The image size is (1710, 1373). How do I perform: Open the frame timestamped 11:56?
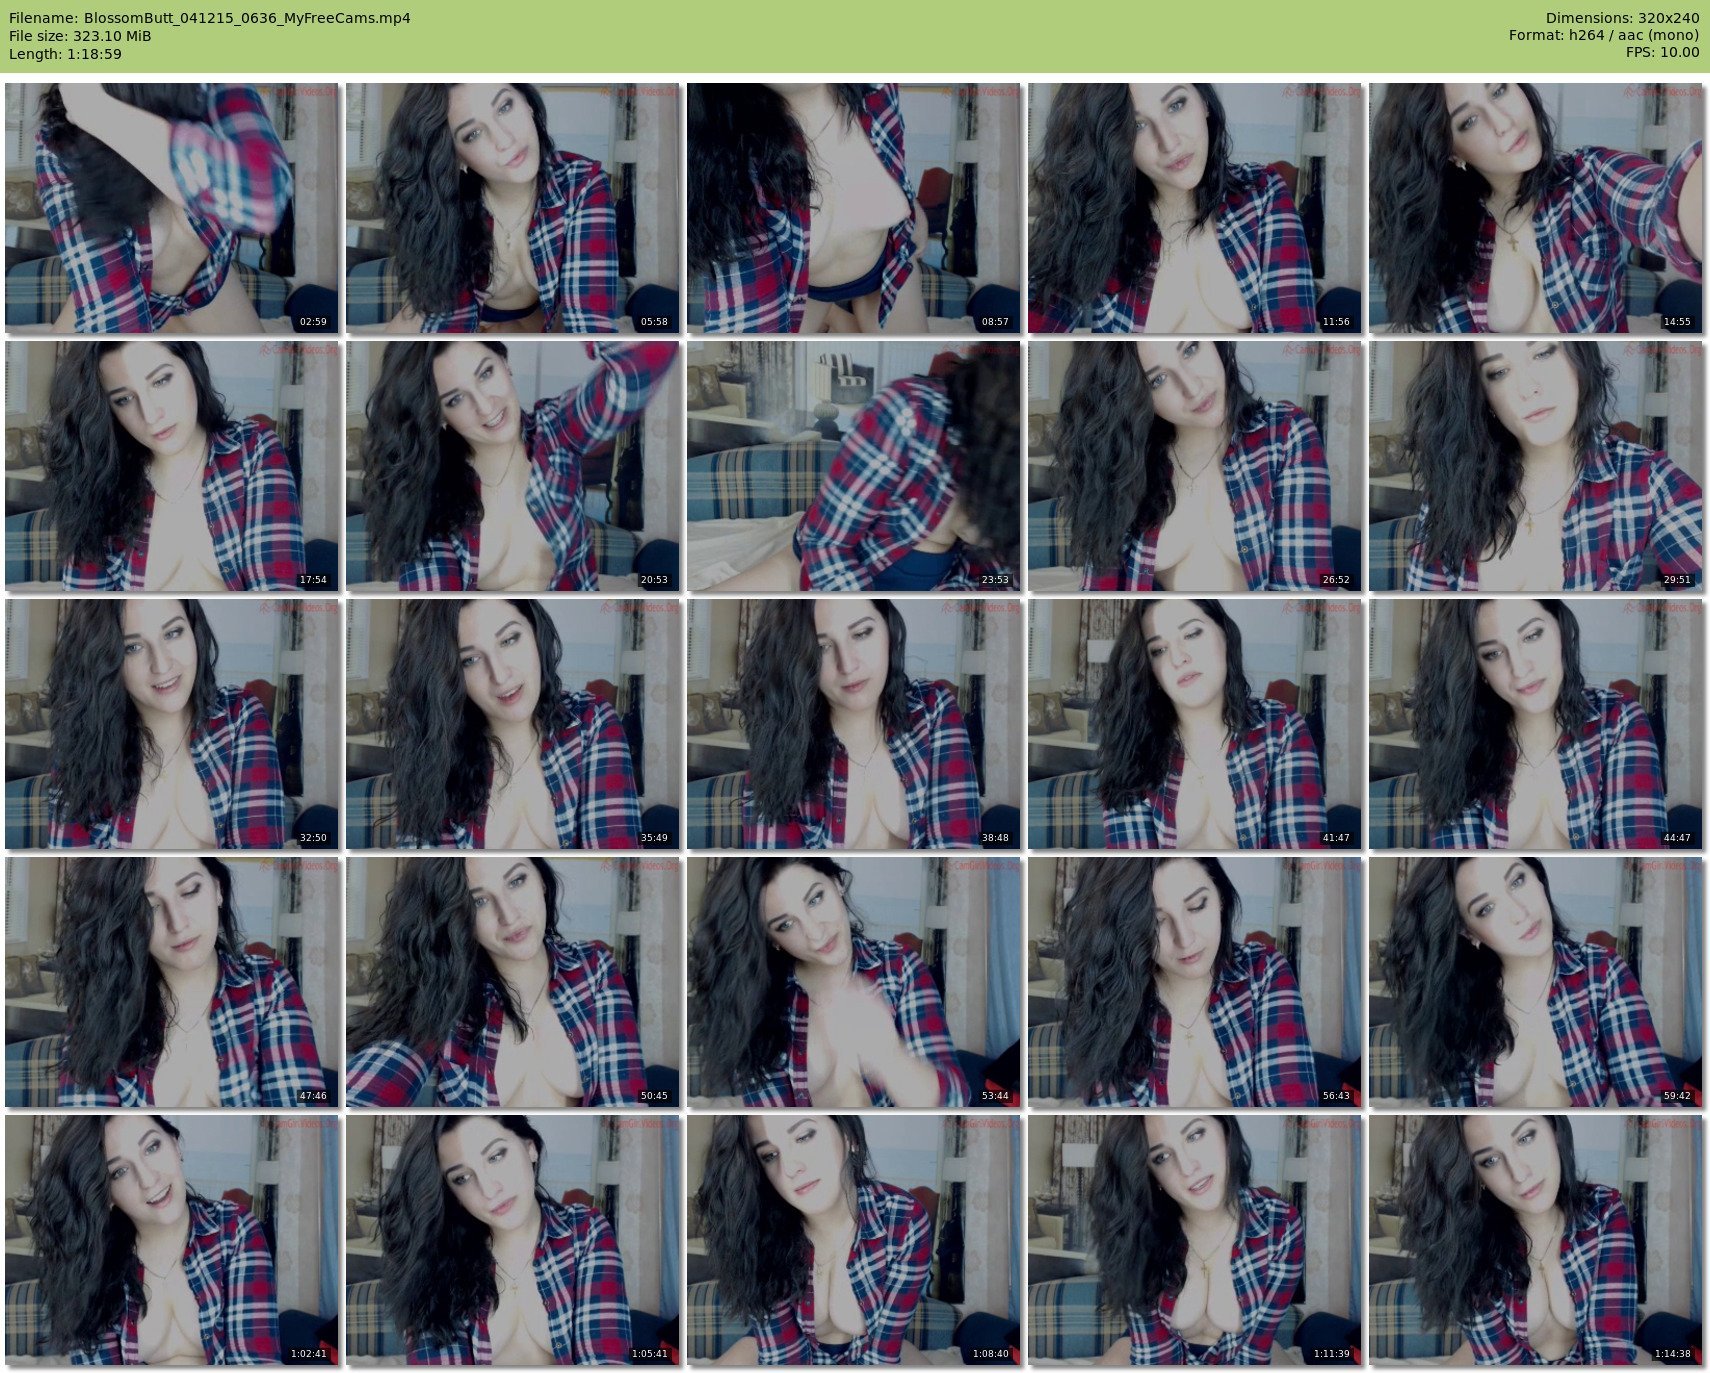point(1195,208)
